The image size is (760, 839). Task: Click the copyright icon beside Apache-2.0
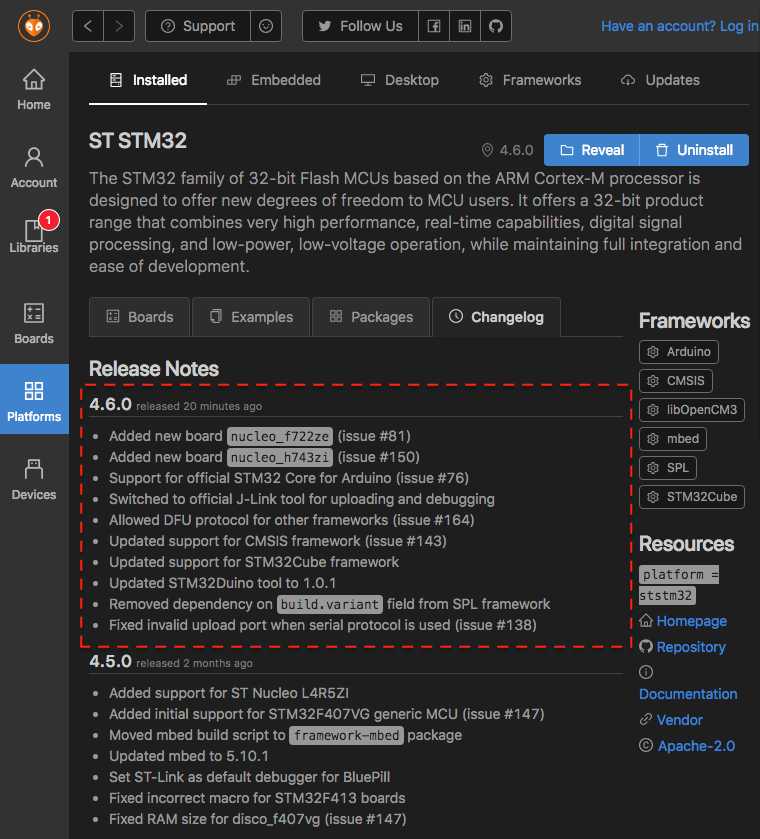click(x=646, y=745)
